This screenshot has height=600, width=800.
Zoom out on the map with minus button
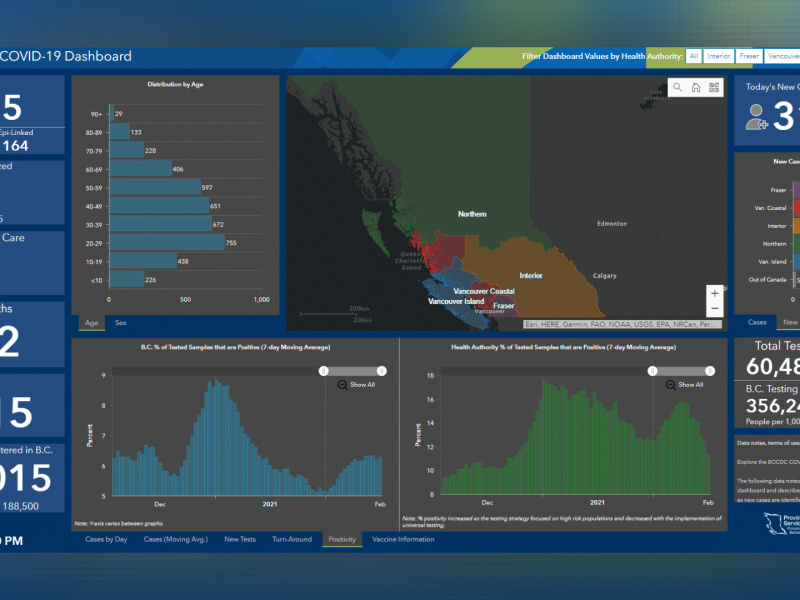[714, 310]
